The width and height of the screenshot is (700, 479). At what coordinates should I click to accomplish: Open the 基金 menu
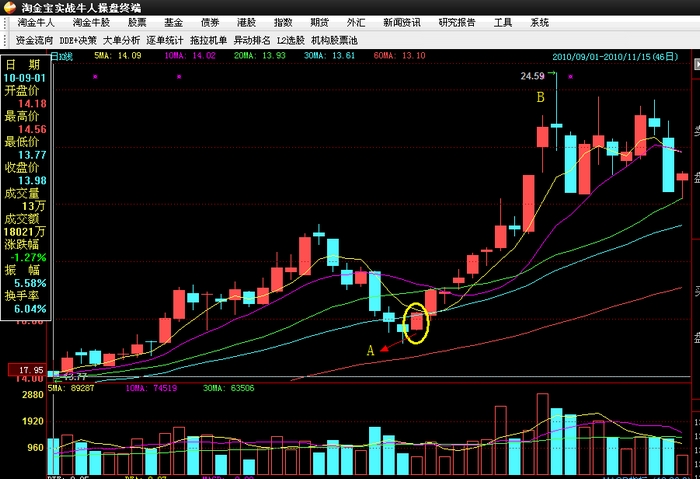(x=174, y=22)
